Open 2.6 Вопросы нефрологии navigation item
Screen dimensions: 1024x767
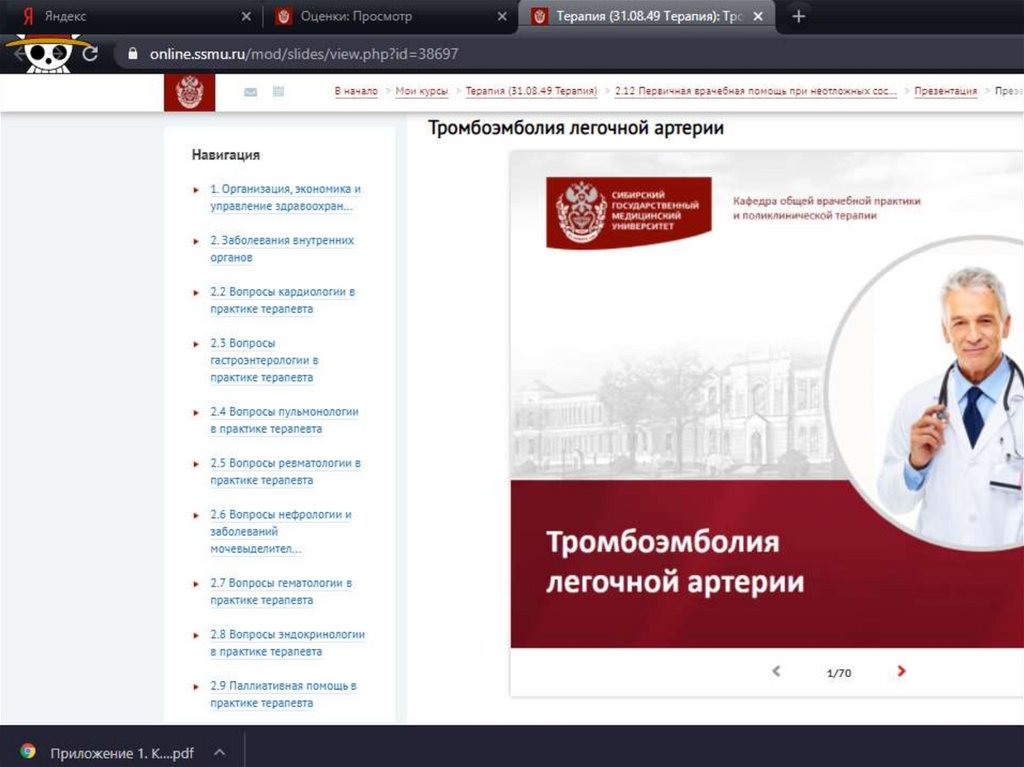click(281, 531)
